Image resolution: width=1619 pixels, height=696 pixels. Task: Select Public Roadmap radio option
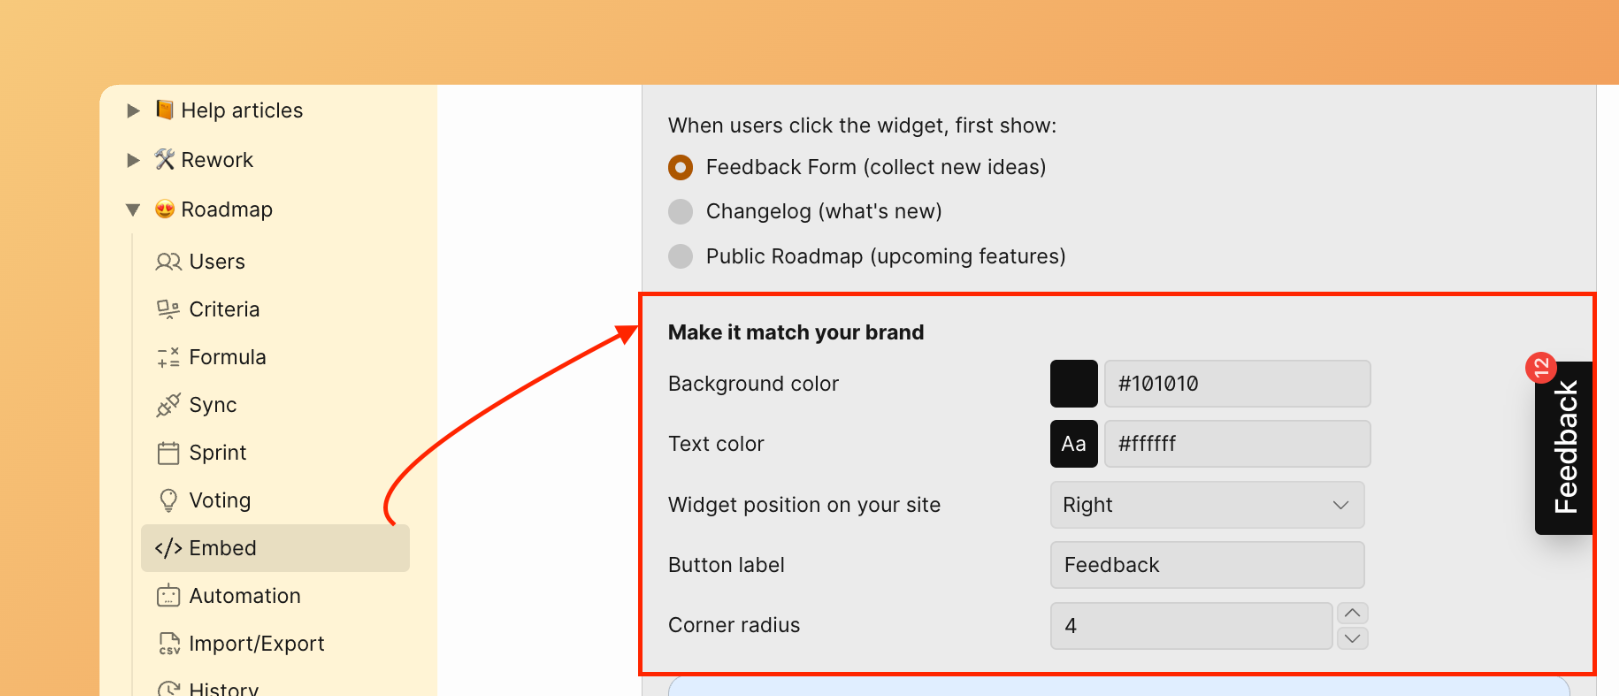pos(680,256)
